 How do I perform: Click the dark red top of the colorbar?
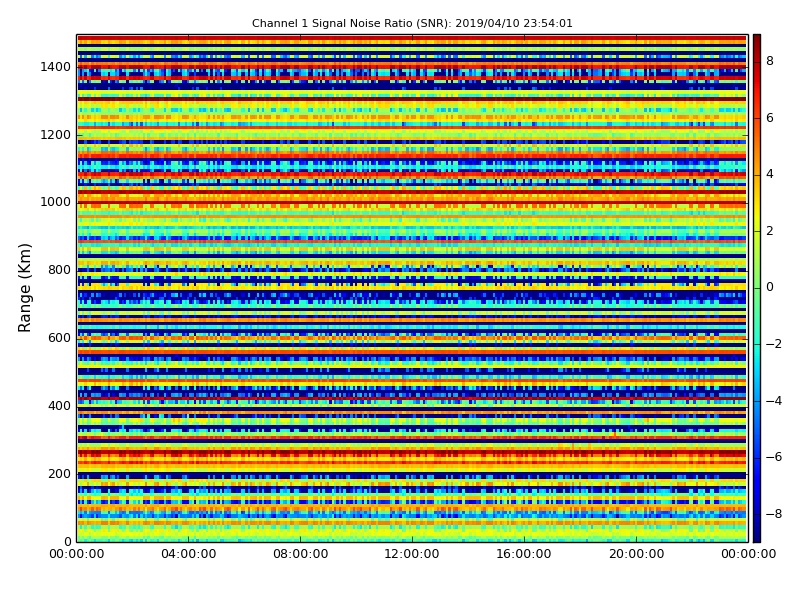(x=757, y=40)
